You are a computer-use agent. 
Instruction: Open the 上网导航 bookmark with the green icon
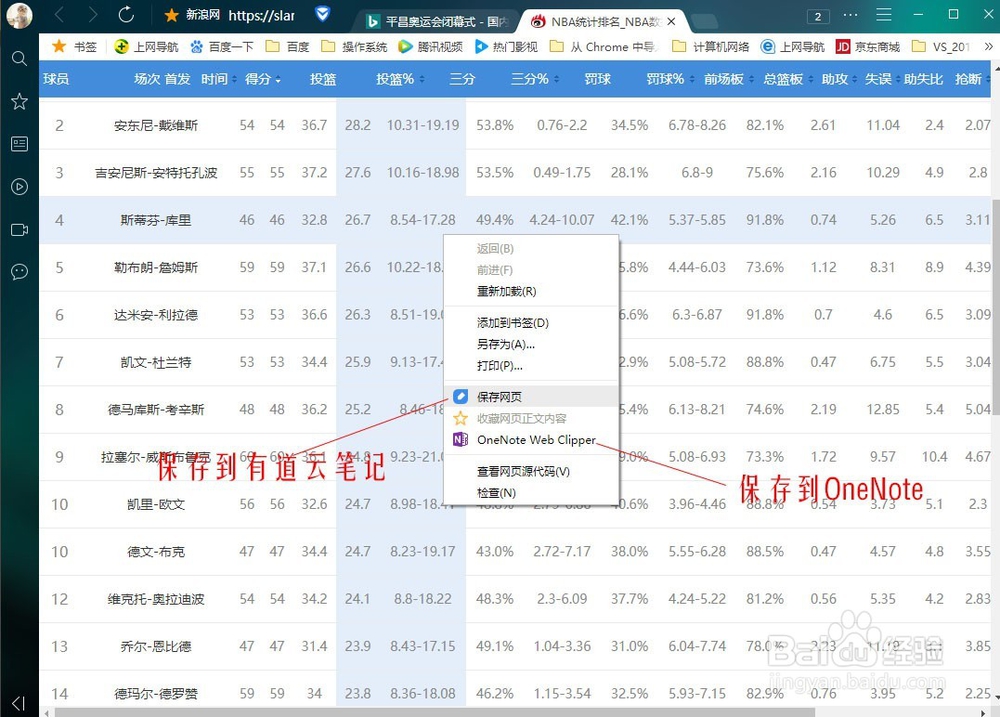tap(146, 47)
